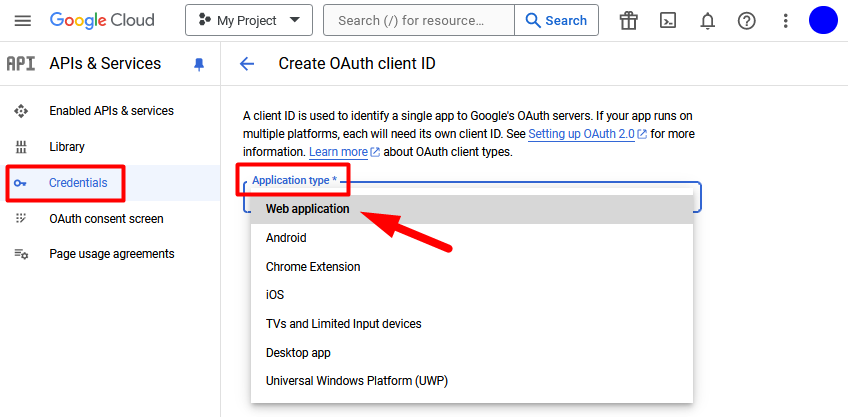Open Enabled APIs & services page

(110, 111)
